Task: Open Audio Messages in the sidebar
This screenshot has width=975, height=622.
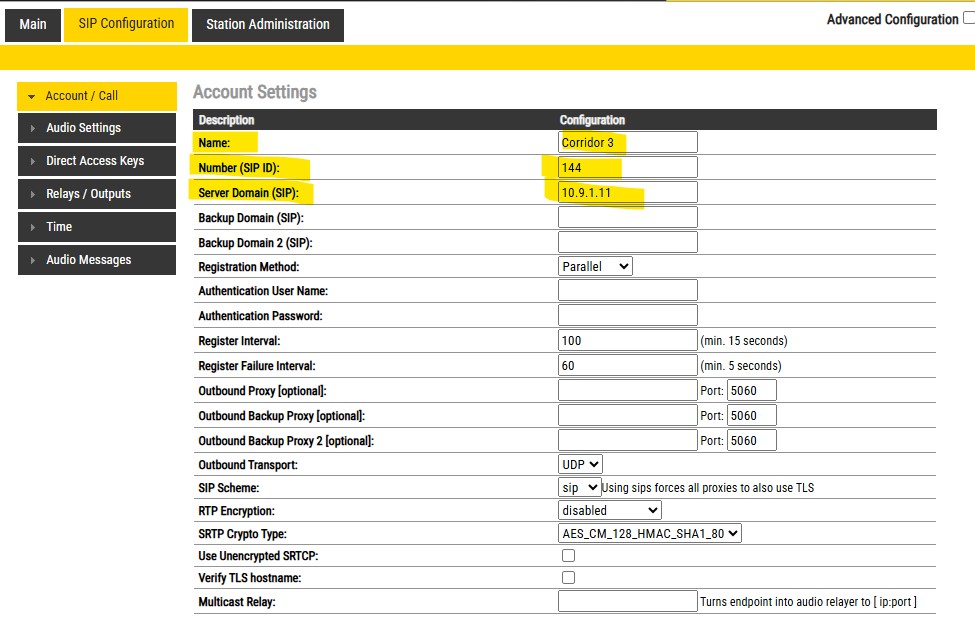Action: 97,260
